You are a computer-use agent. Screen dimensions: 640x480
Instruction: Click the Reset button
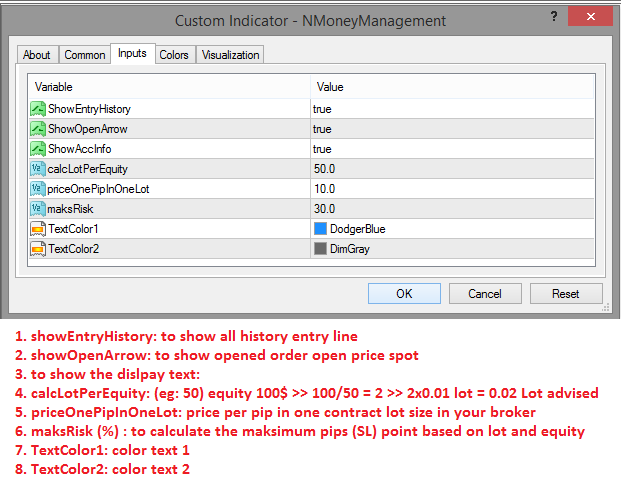coord(566,294)
